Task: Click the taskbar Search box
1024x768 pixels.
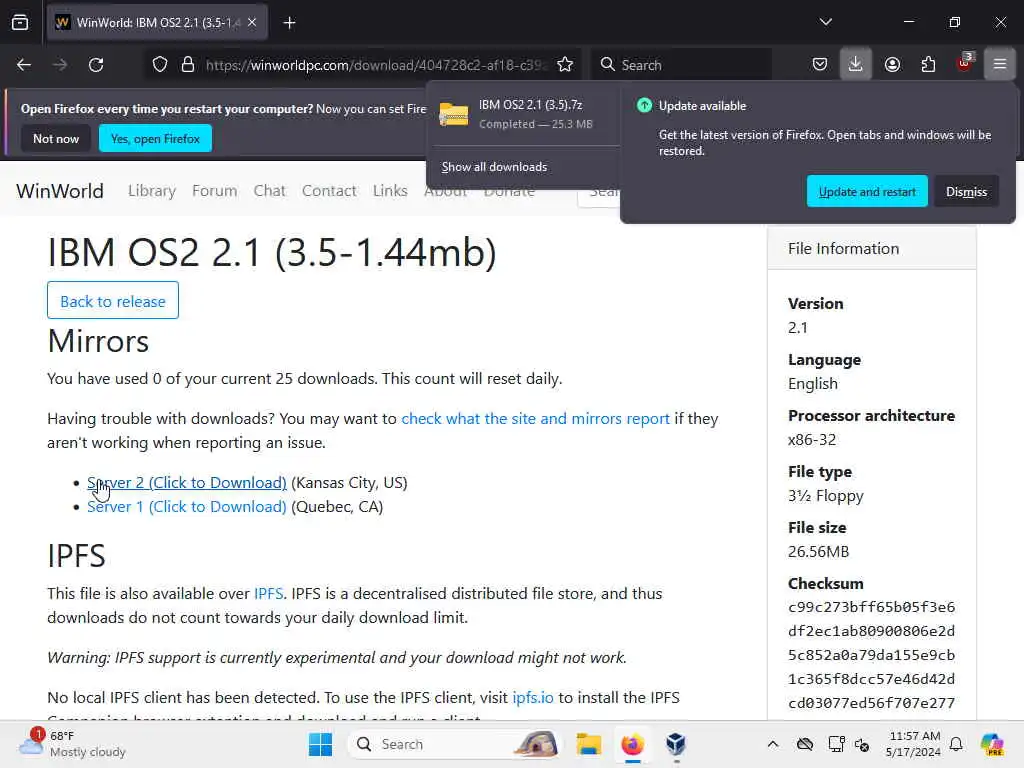Action: tap(455, 744)
